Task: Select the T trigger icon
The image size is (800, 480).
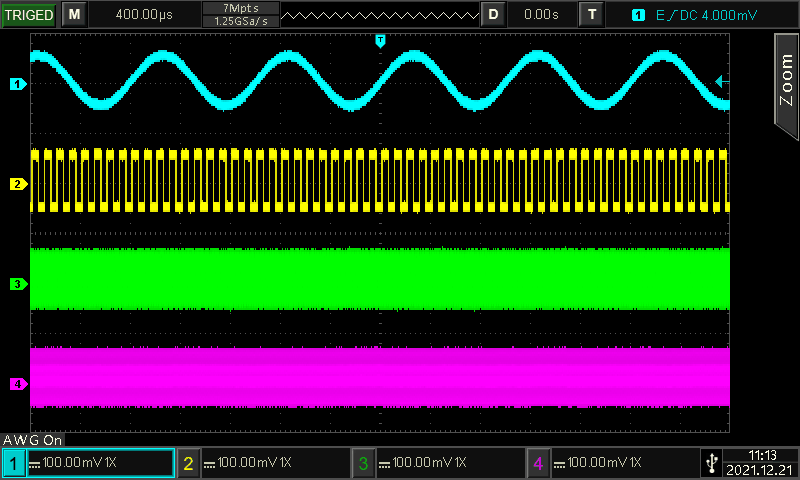Action: 593,14
